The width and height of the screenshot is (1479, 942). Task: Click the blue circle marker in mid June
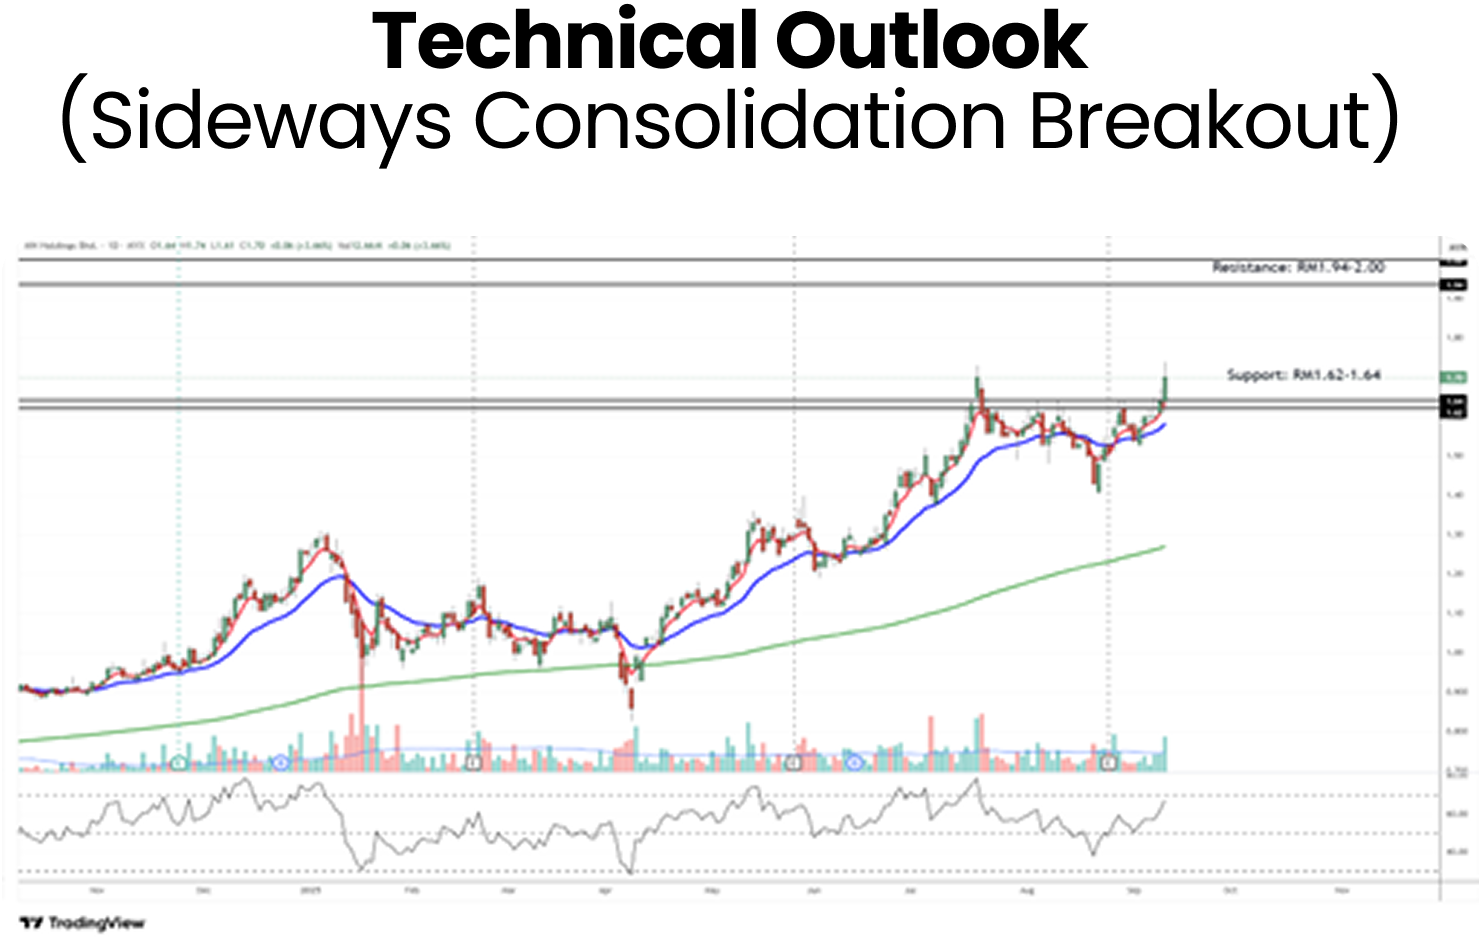pos(854,763)
